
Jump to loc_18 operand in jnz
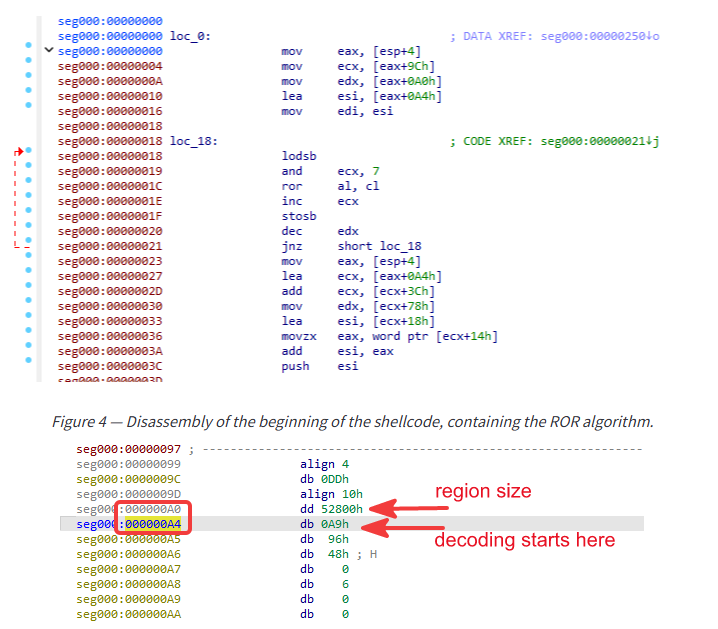tap(401, 246)
